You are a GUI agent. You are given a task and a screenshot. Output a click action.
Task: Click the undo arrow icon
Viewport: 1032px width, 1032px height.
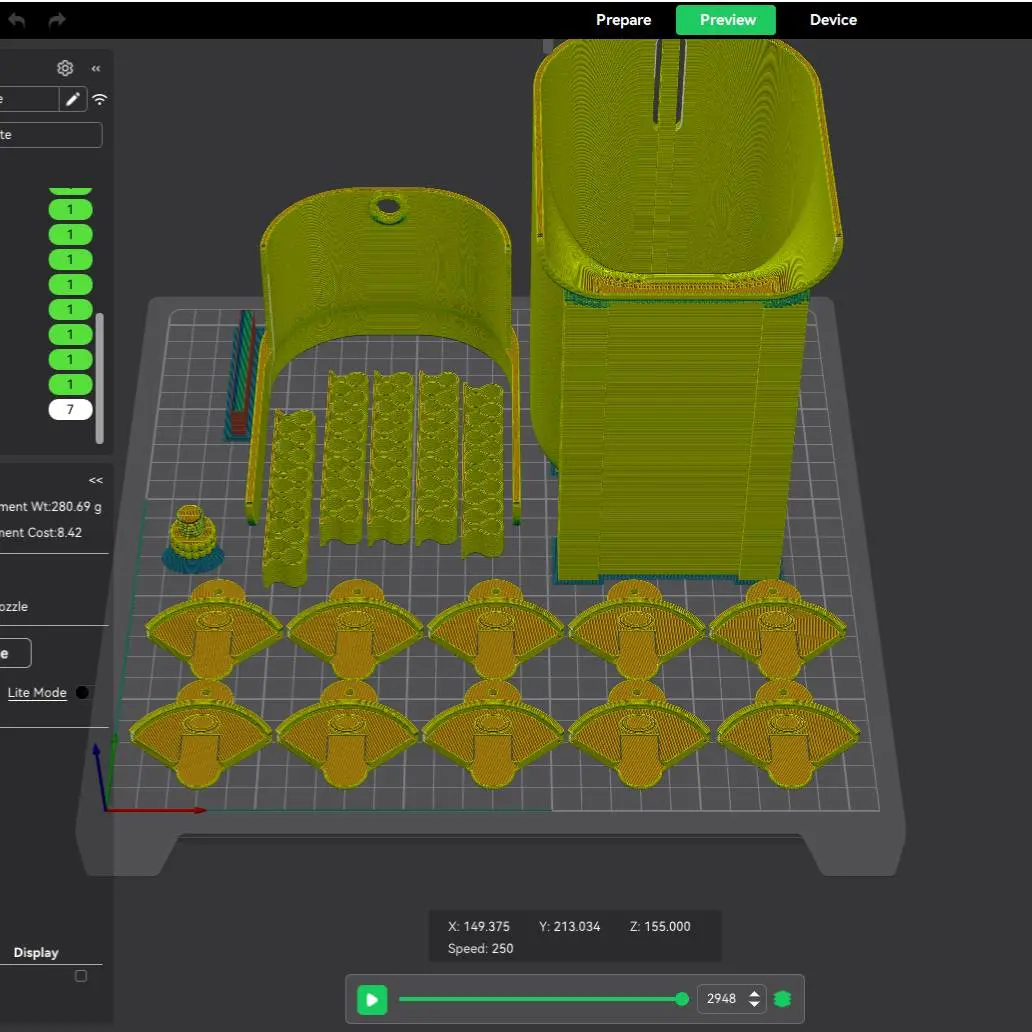pyautogui.click(x=17, y=20)
